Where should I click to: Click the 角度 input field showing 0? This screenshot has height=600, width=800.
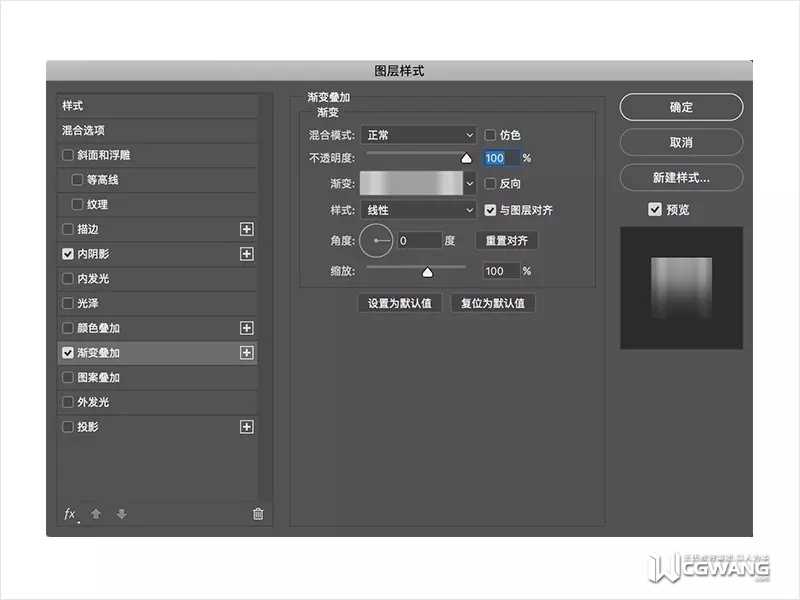click(x=419, y=240)
